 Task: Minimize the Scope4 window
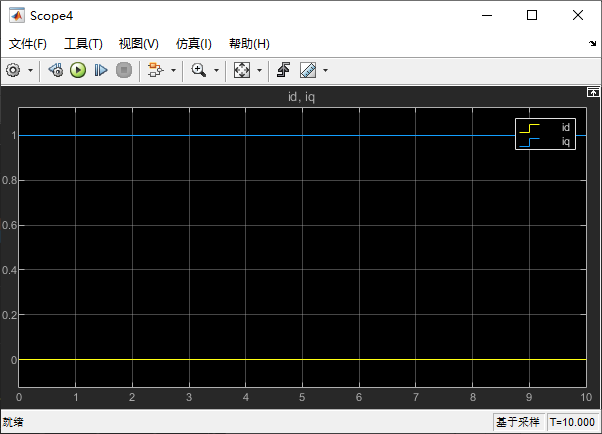[487, 15]
